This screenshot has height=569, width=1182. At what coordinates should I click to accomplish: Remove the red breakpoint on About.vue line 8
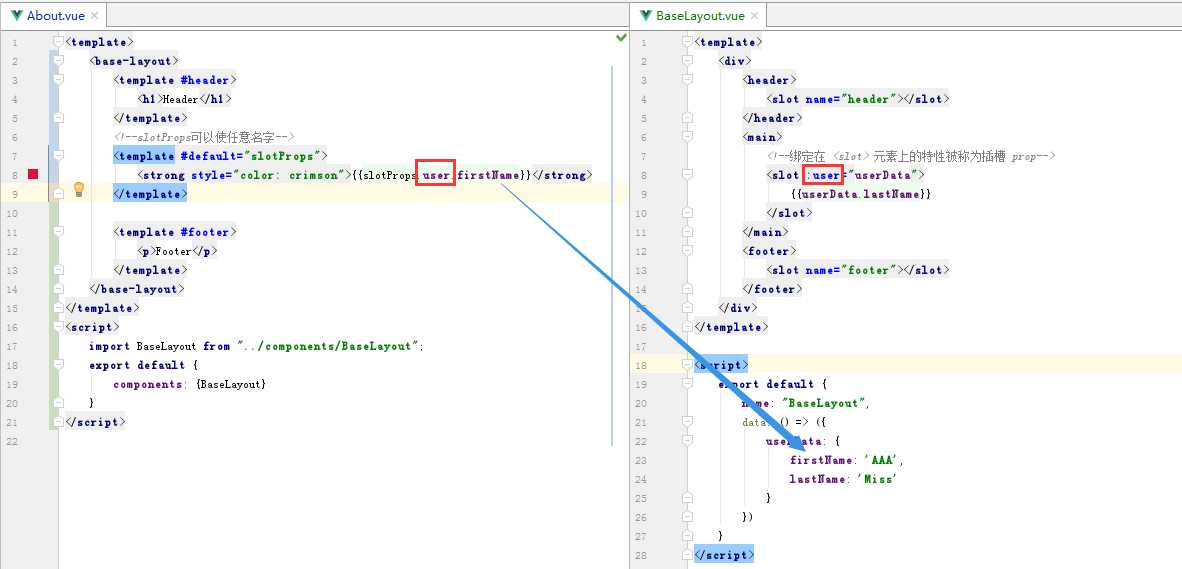tap(33, 174)
